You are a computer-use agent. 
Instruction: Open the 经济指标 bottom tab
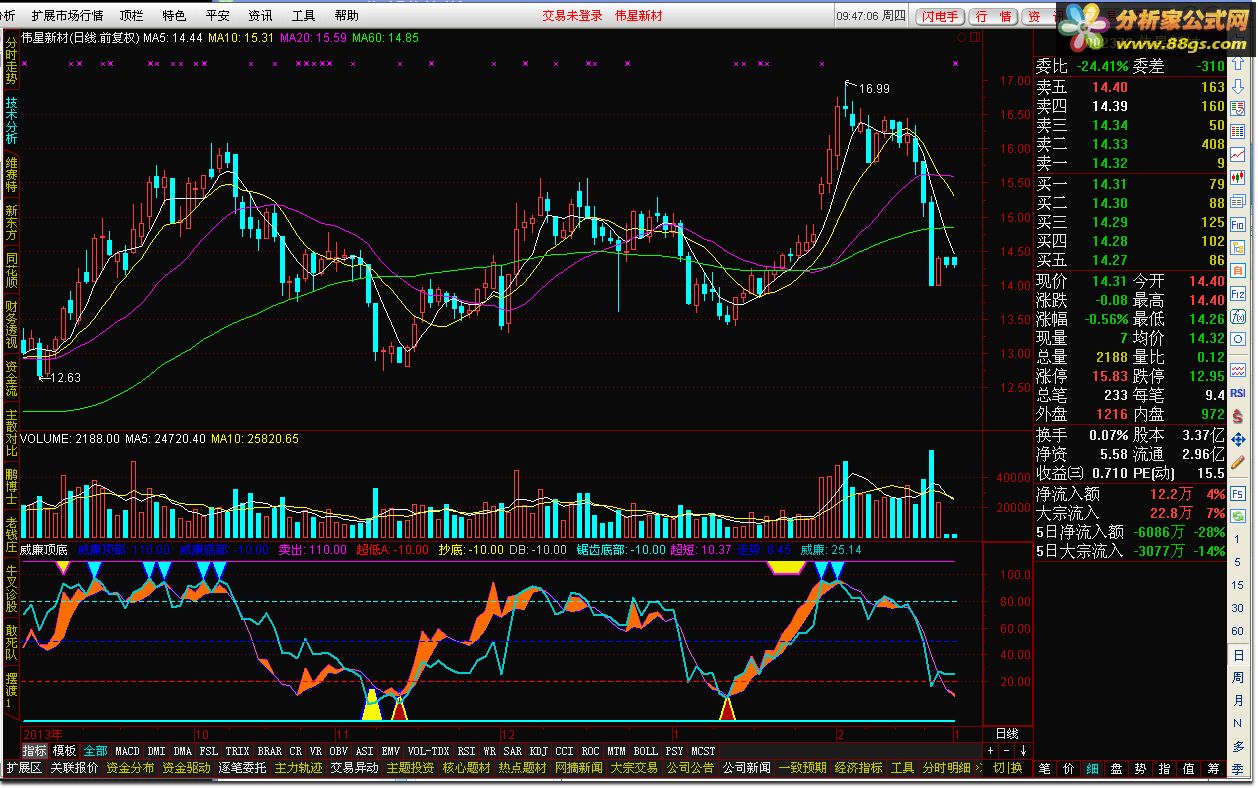tap(858, 768)
